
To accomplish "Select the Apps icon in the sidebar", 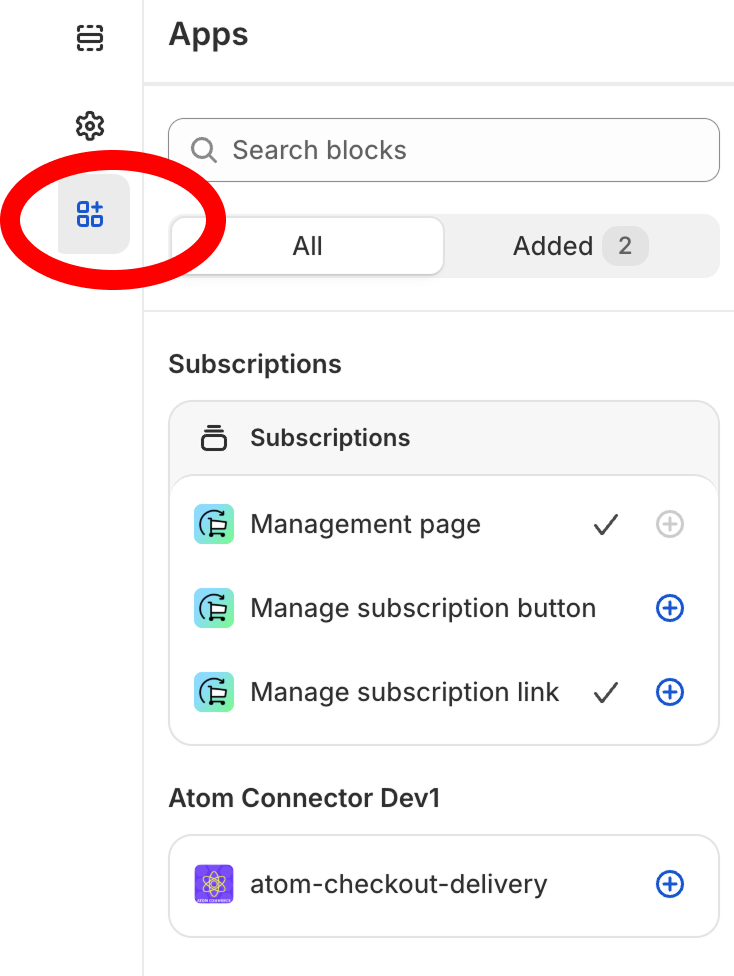I will coord(90,214).
